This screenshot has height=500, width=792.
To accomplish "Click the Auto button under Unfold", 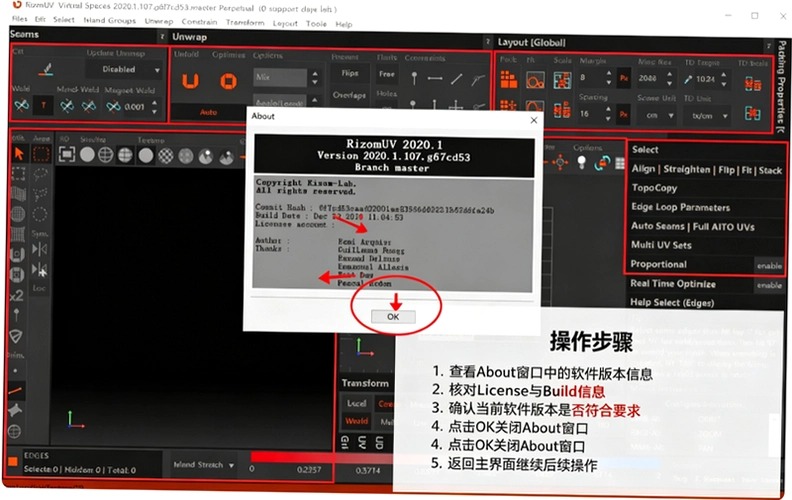I will point(208,113).
